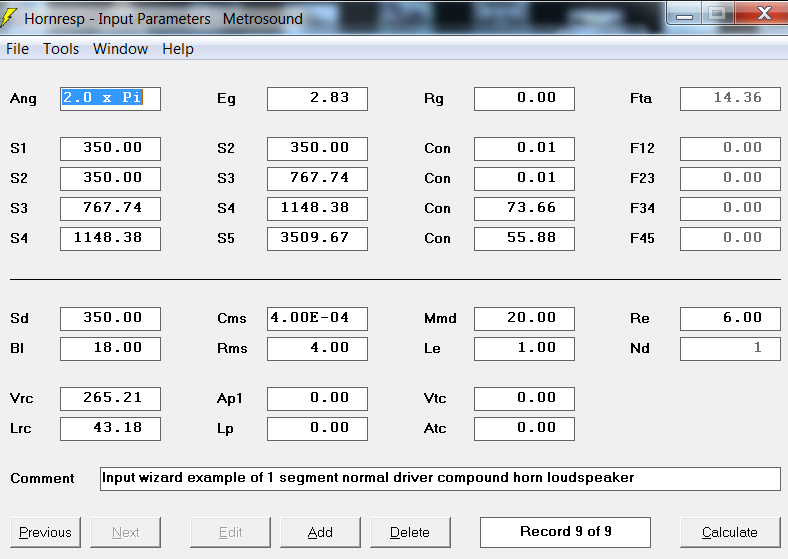Click the Ap1 input field
This screenshot has width=788, height=559.
pyautogui.click(x=318, y=399)
